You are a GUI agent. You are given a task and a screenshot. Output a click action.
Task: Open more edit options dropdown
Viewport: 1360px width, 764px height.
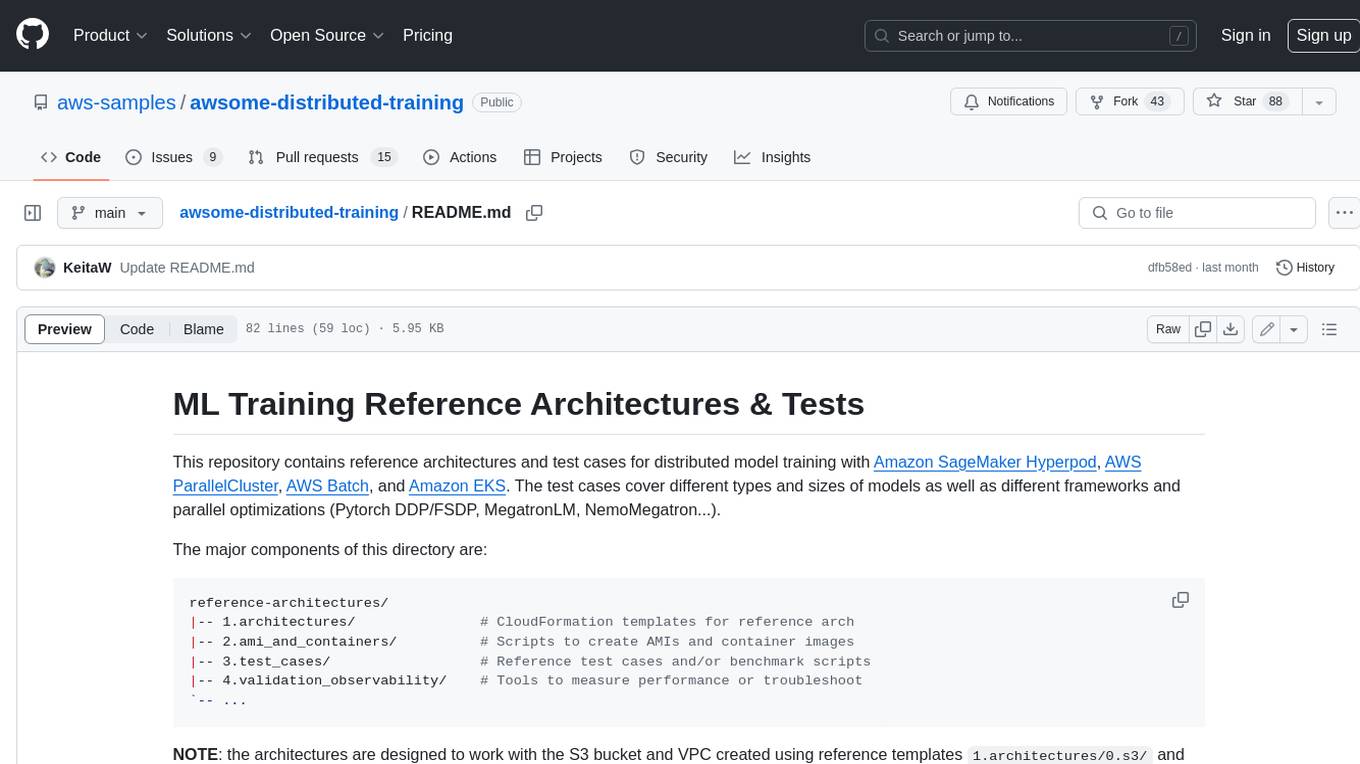(x=1294, y=329)
